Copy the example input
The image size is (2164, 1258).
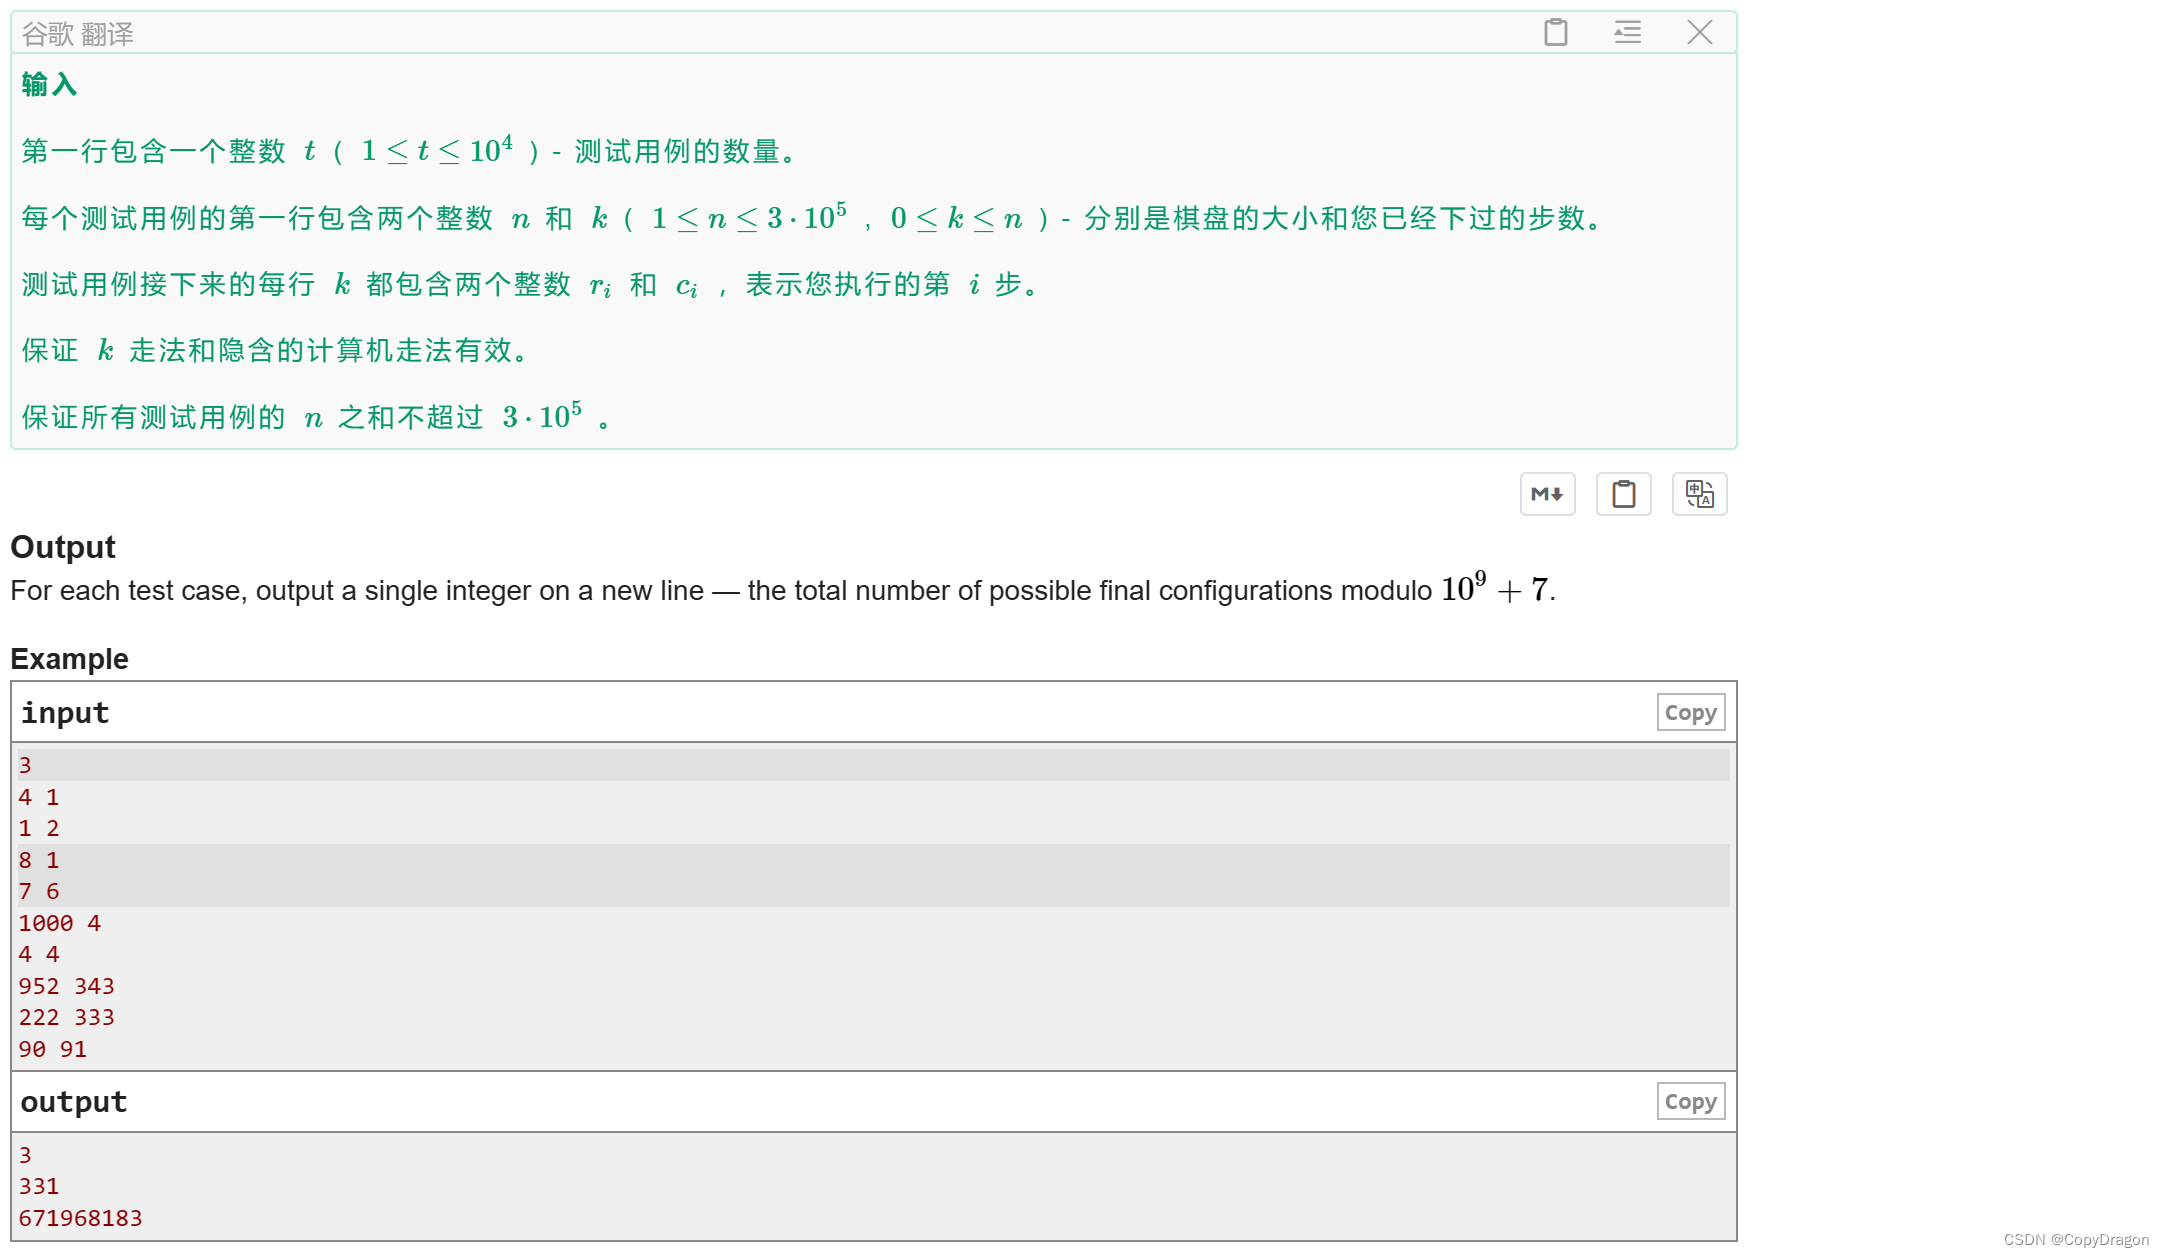tap(1690, 713)
